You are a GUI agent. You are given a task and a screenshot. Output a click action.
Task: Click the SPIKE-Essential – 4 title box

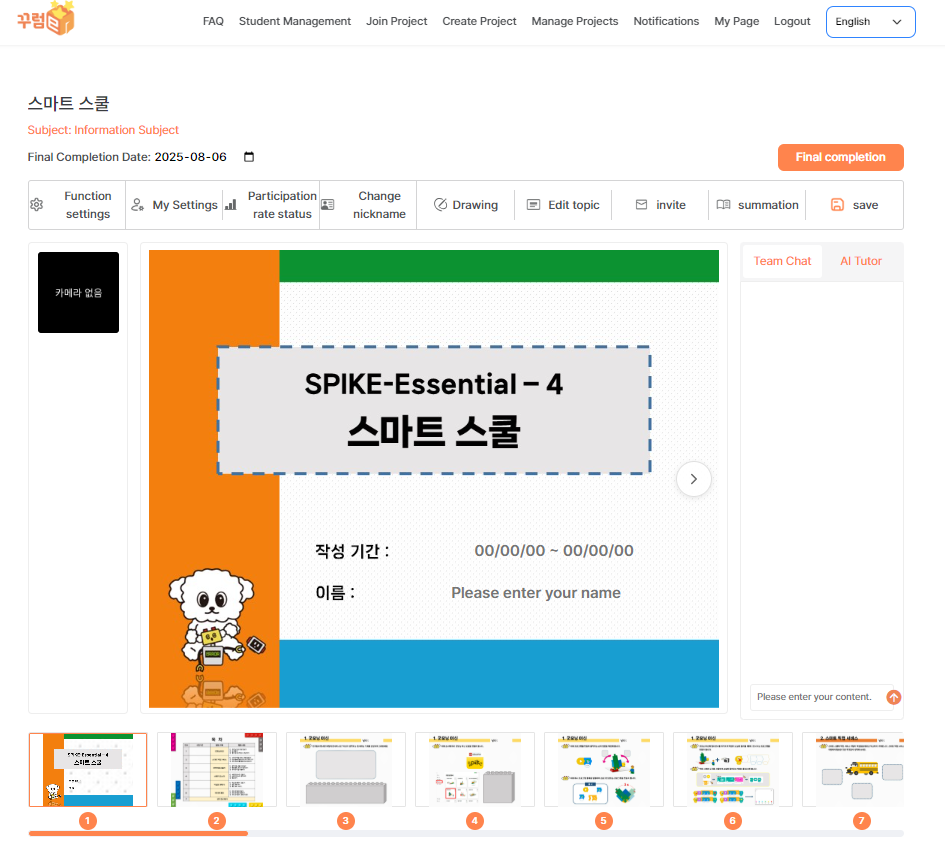pos(434,410)
